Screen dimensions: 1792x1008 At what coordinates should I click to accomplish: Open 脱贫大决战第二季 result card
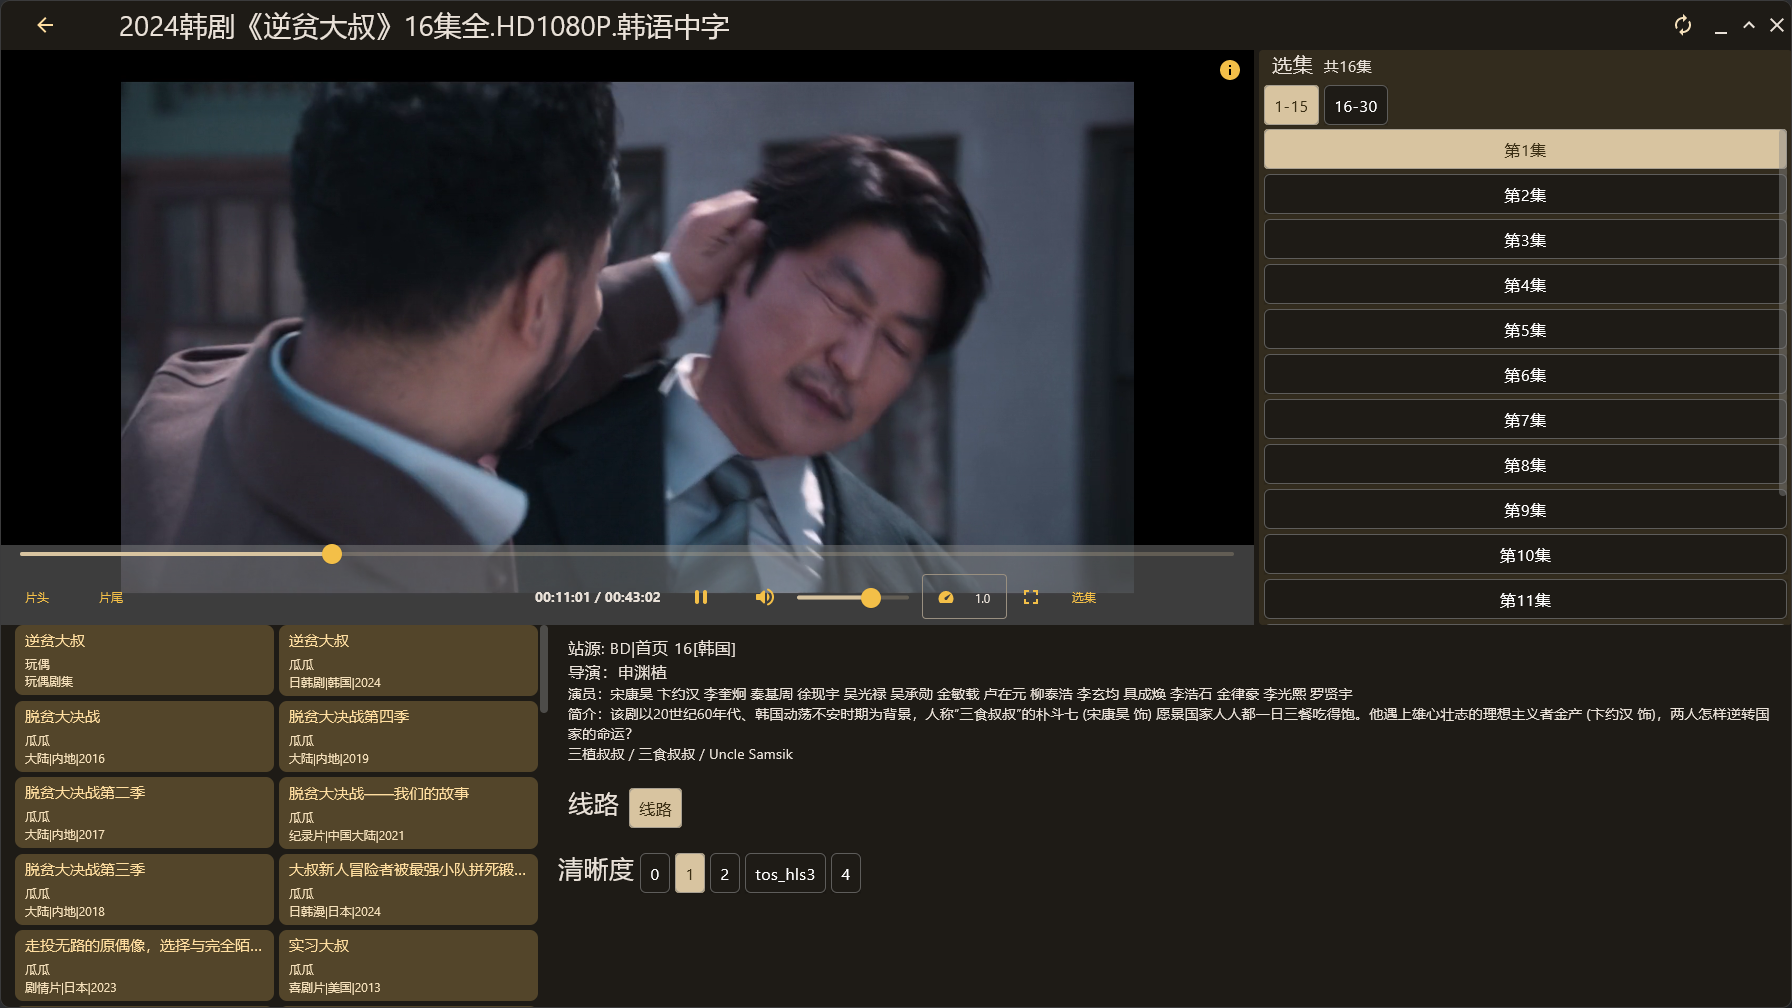(x=144, y=812)
